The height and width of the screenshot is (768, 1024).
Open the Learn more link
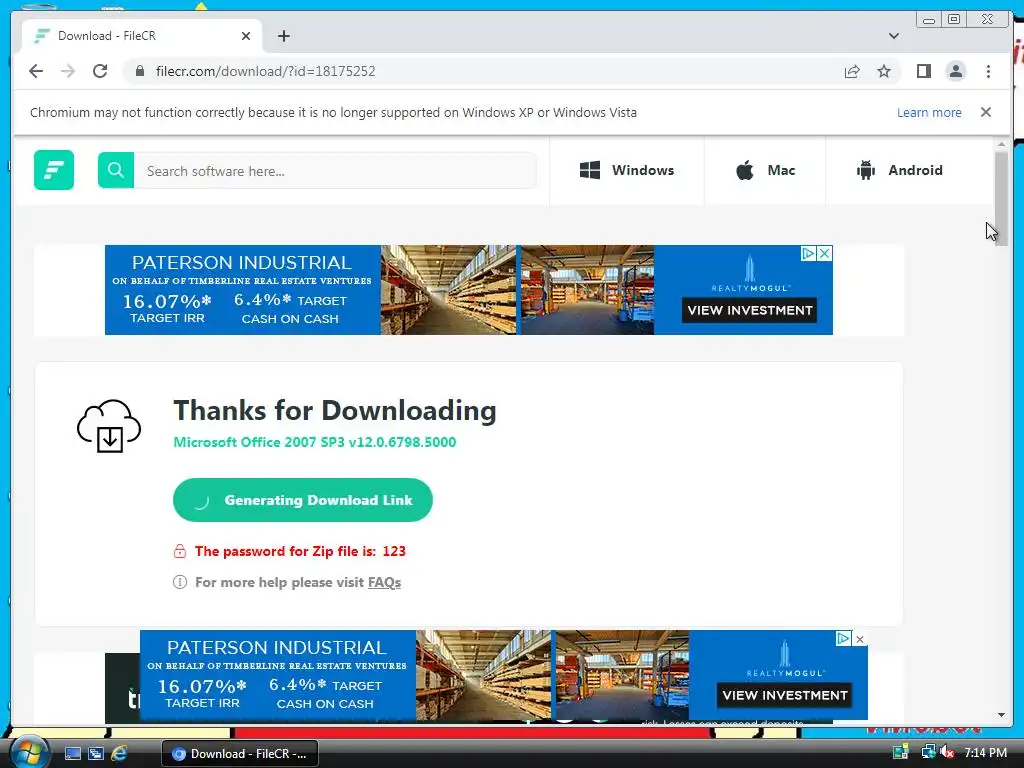[x=929, y=112]
